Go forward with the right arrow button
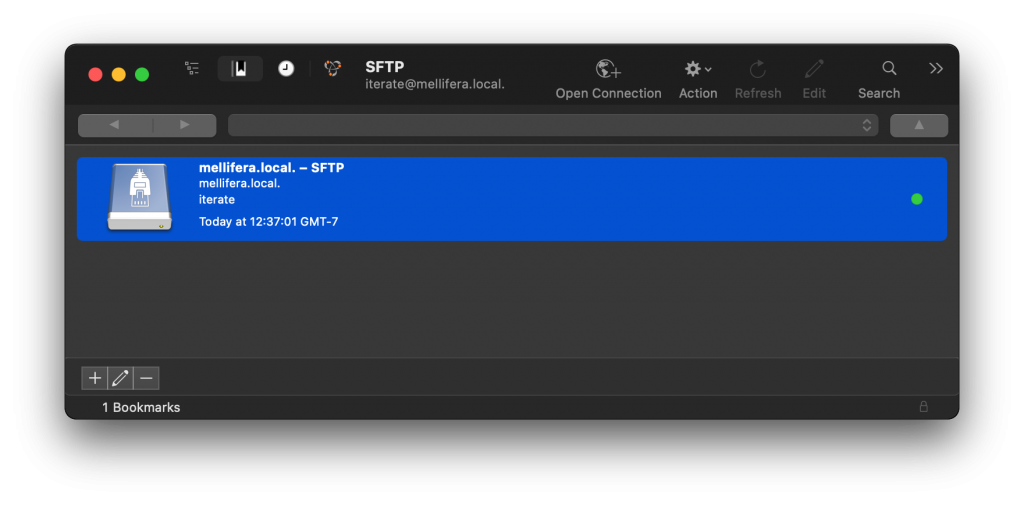The width and height of the screenshot is (1024, 505). [x=184, y=125]
